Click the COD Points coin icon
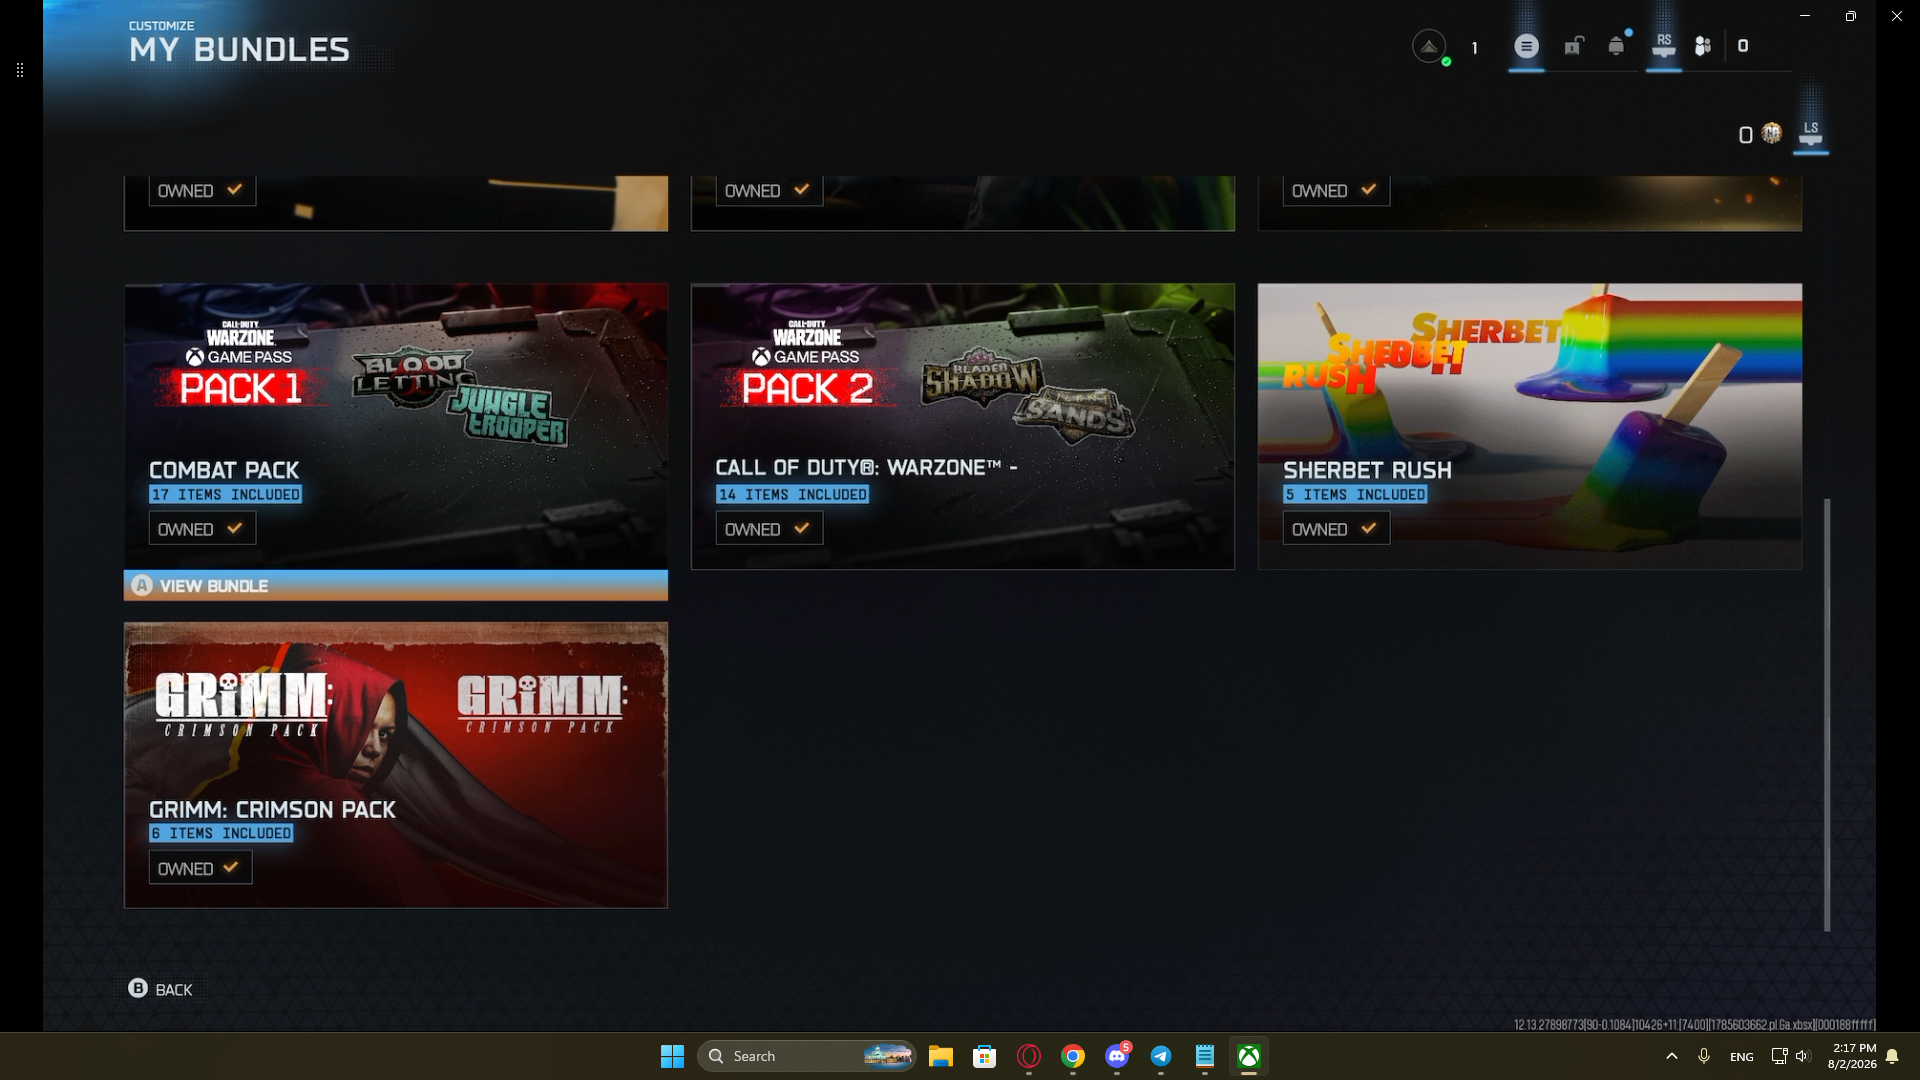Screen dimensions: 1920x1080 1772,133
